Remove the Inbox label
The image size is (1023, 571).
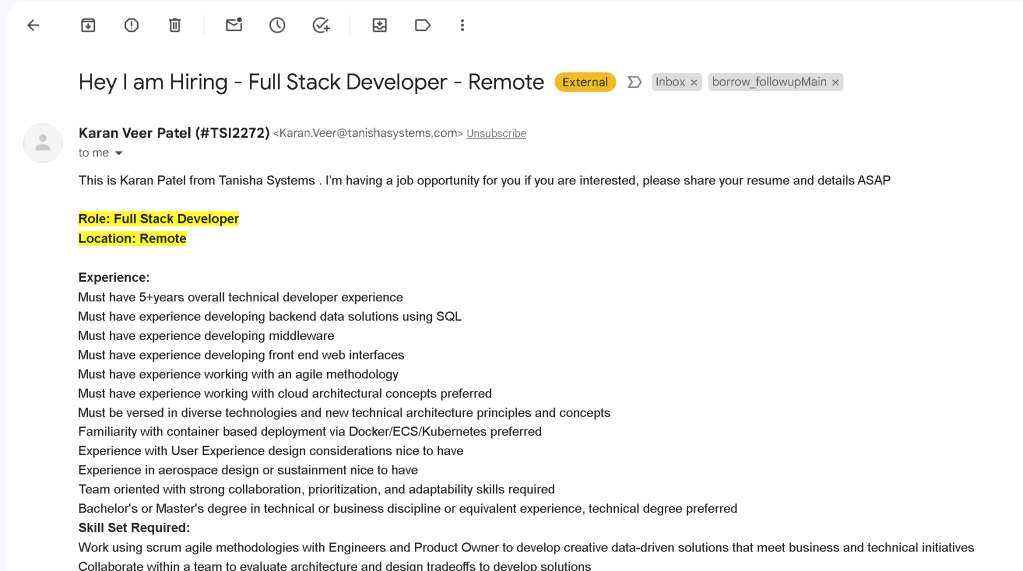694,82
